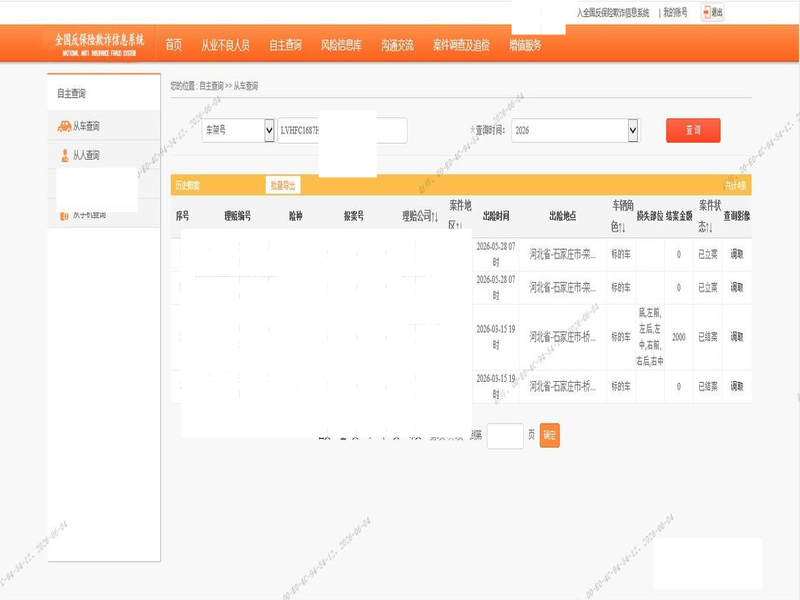Open the 首页 navigation tab

(173, 45)
